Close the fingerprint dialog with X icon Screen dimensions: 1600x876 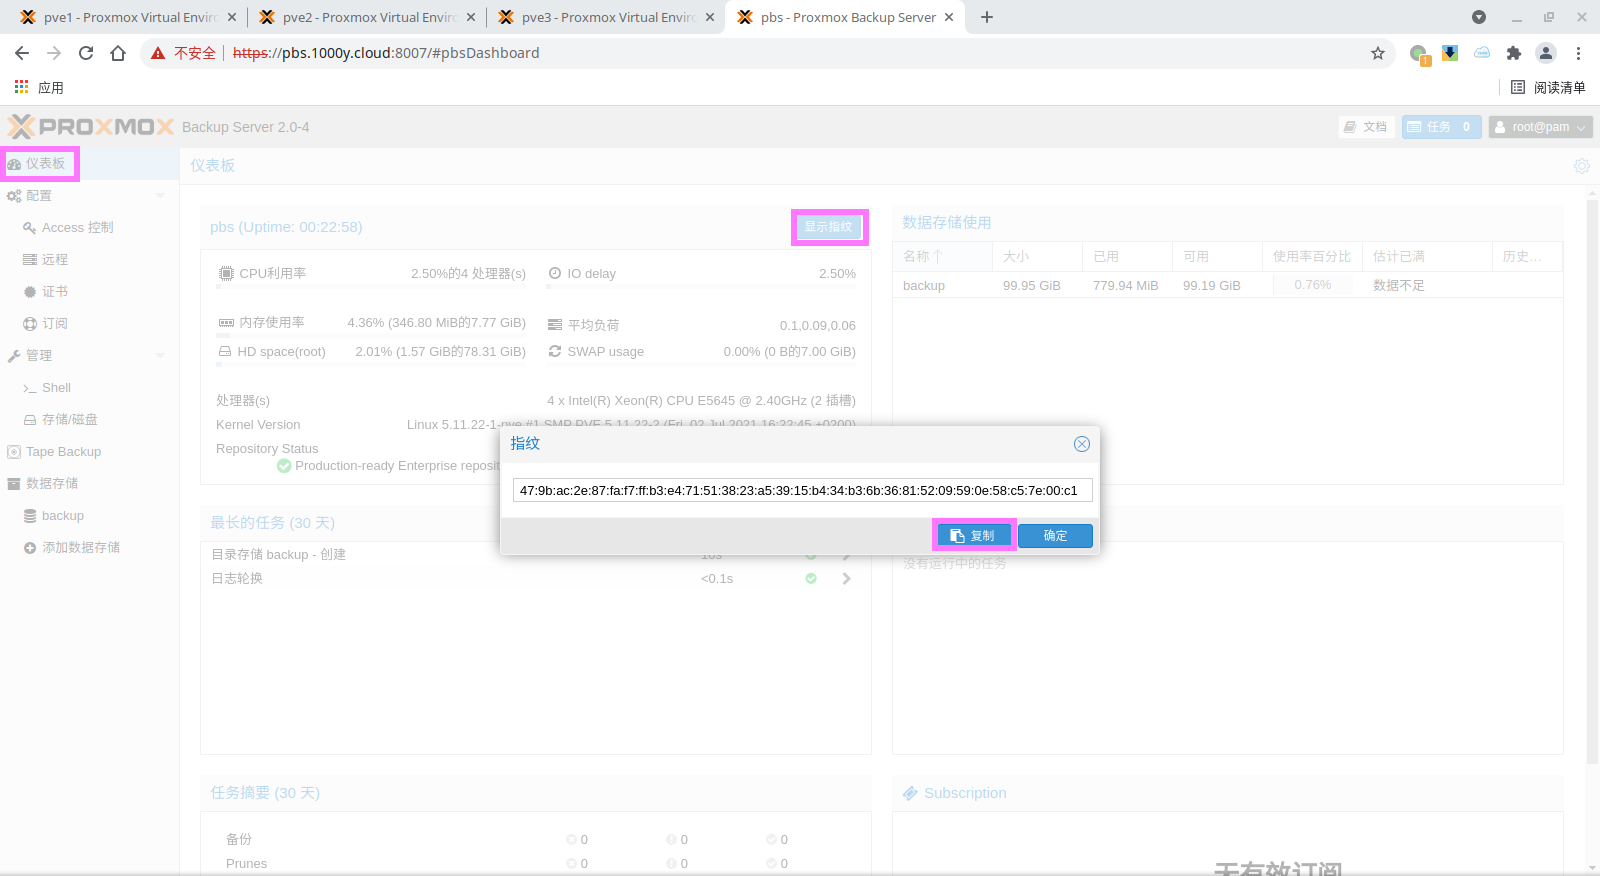tap(1081, 444)
